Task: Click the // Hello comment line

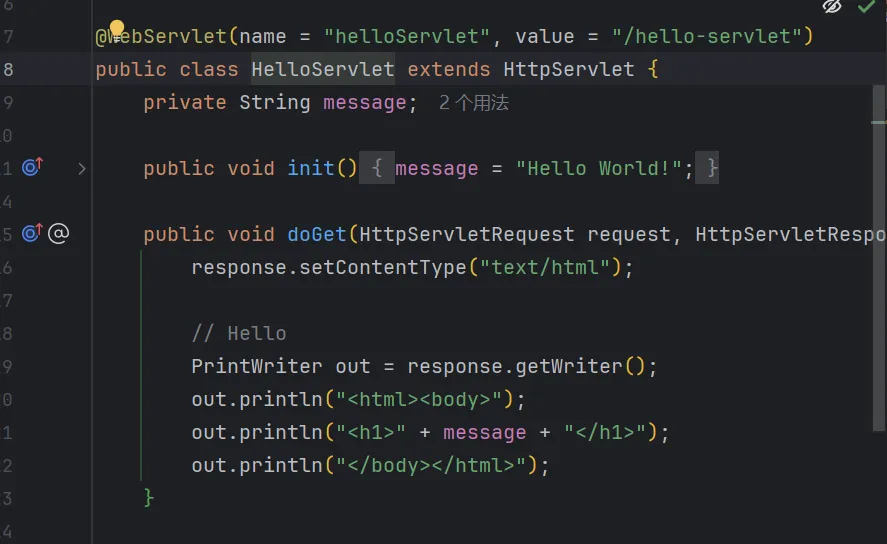Action: pos(239,333)
